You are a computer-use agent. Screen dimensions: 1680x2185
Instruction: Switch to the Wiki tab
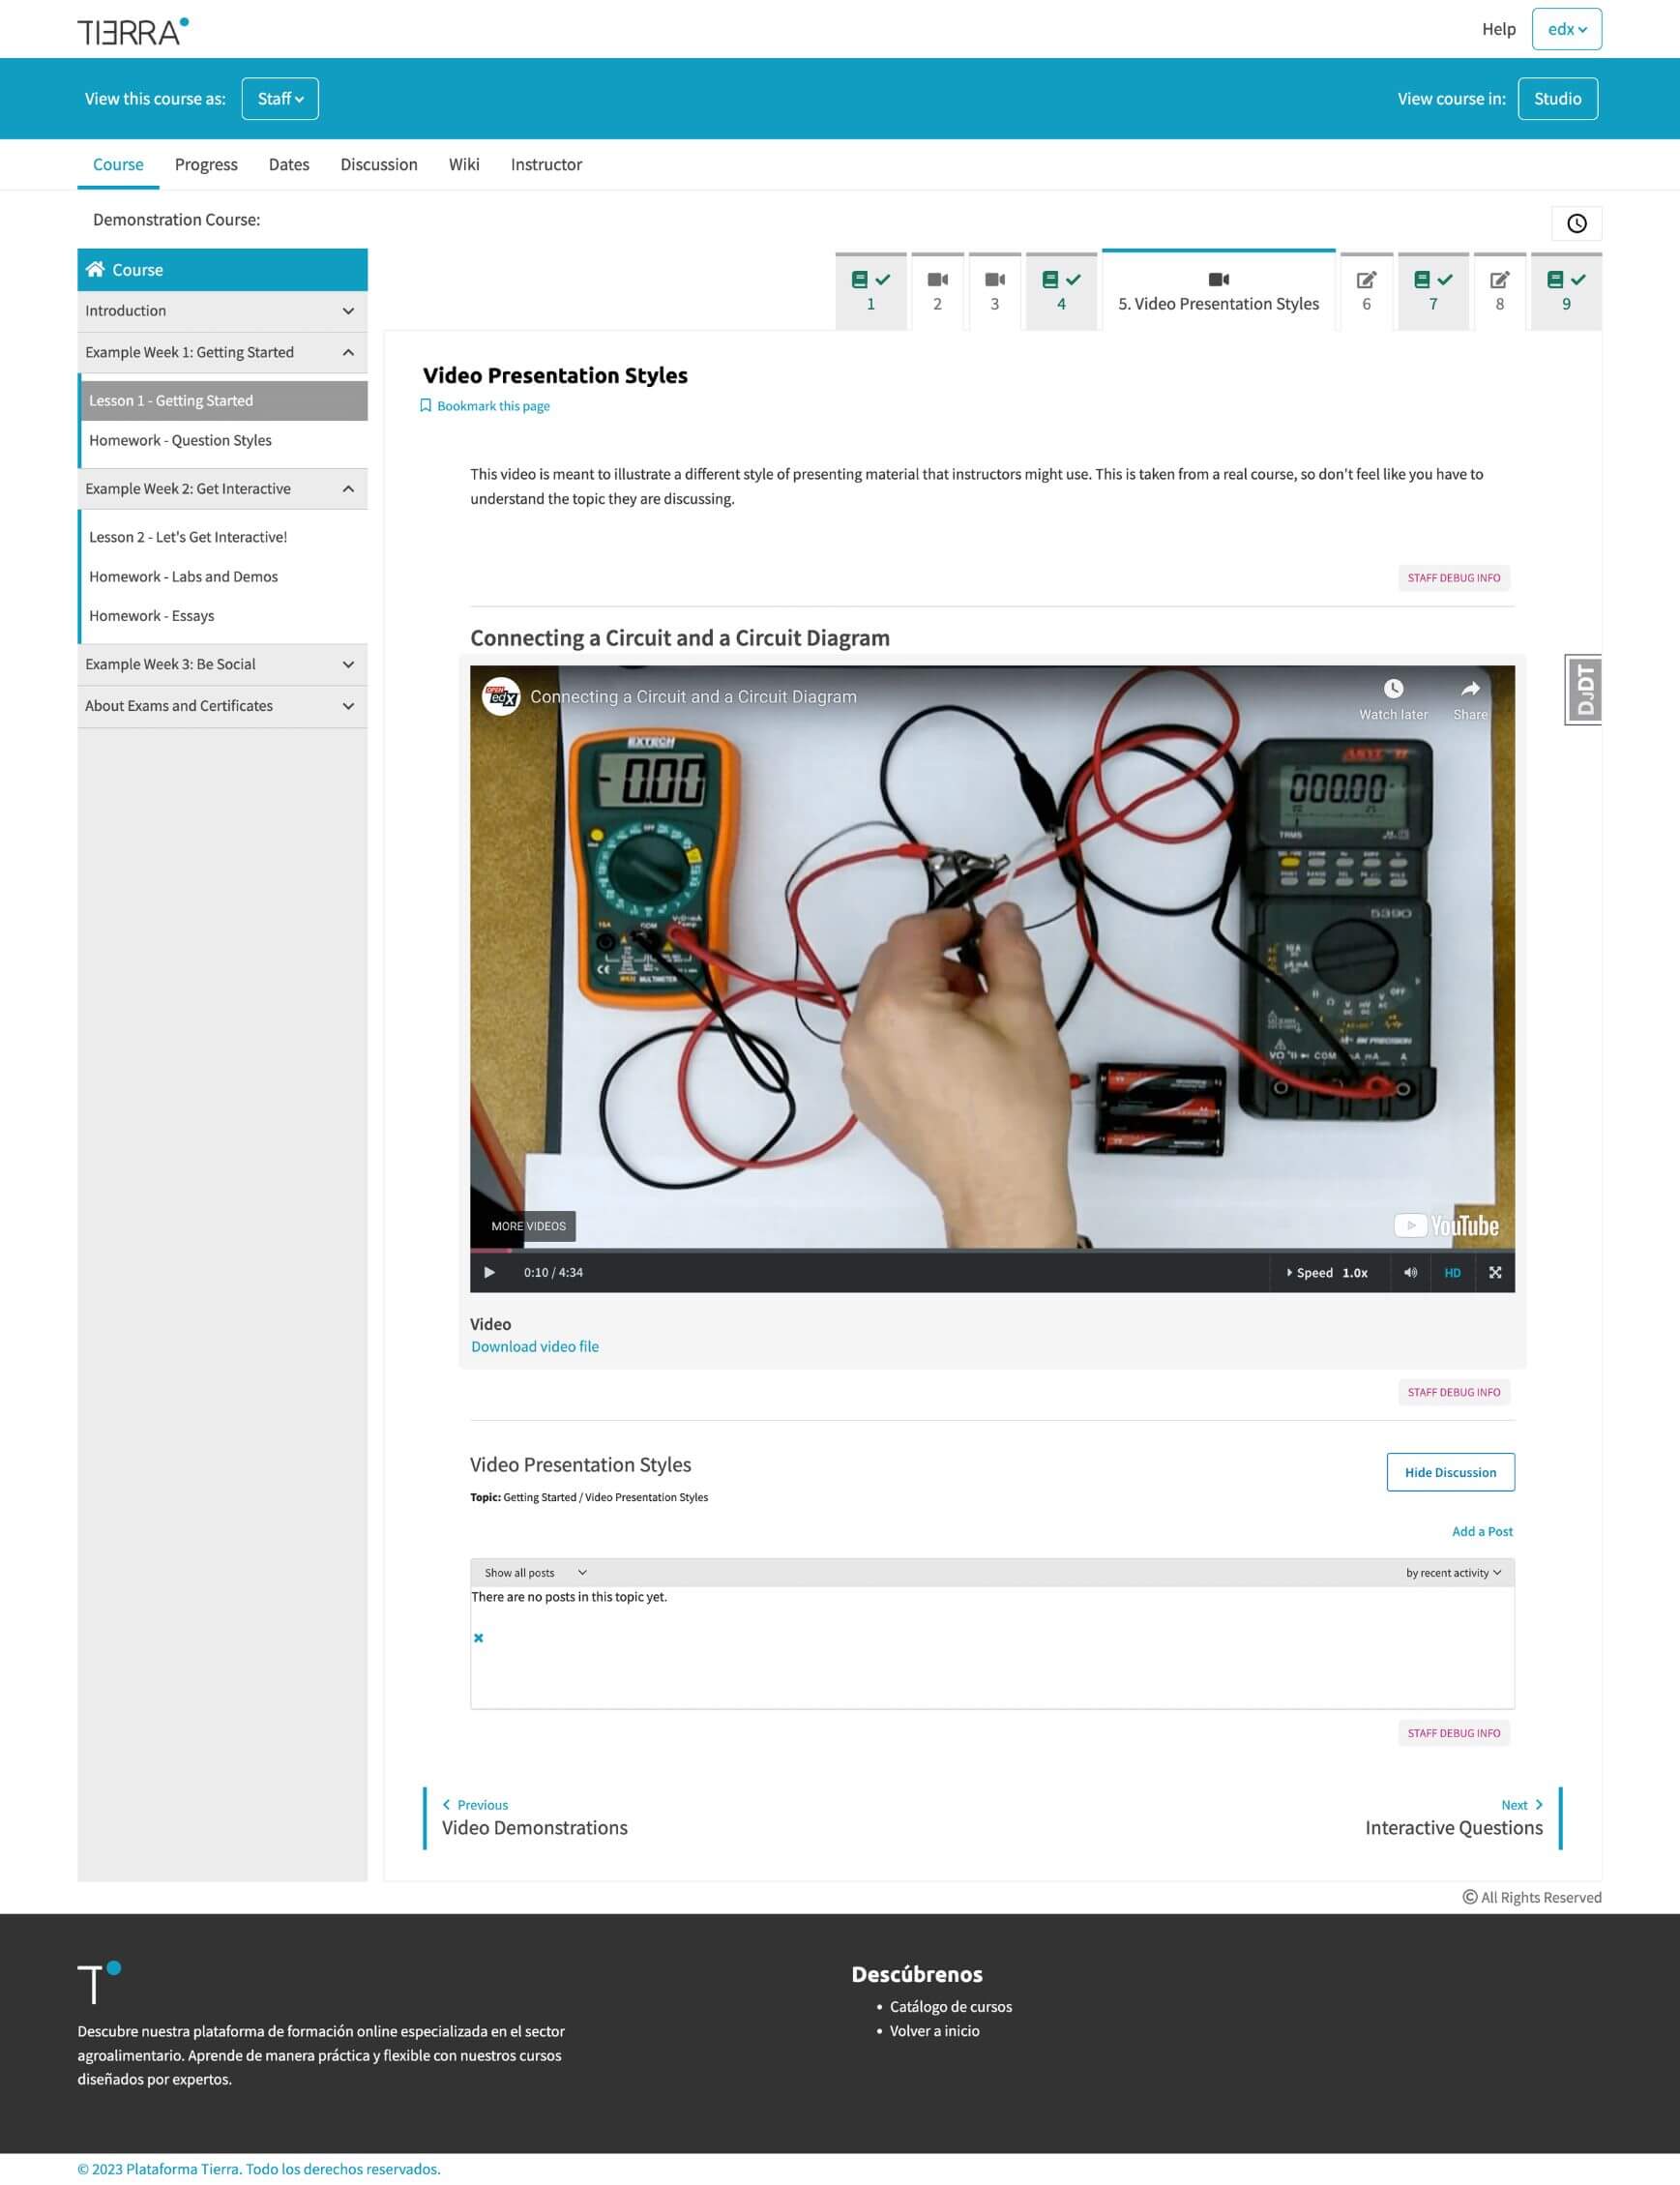464,164
